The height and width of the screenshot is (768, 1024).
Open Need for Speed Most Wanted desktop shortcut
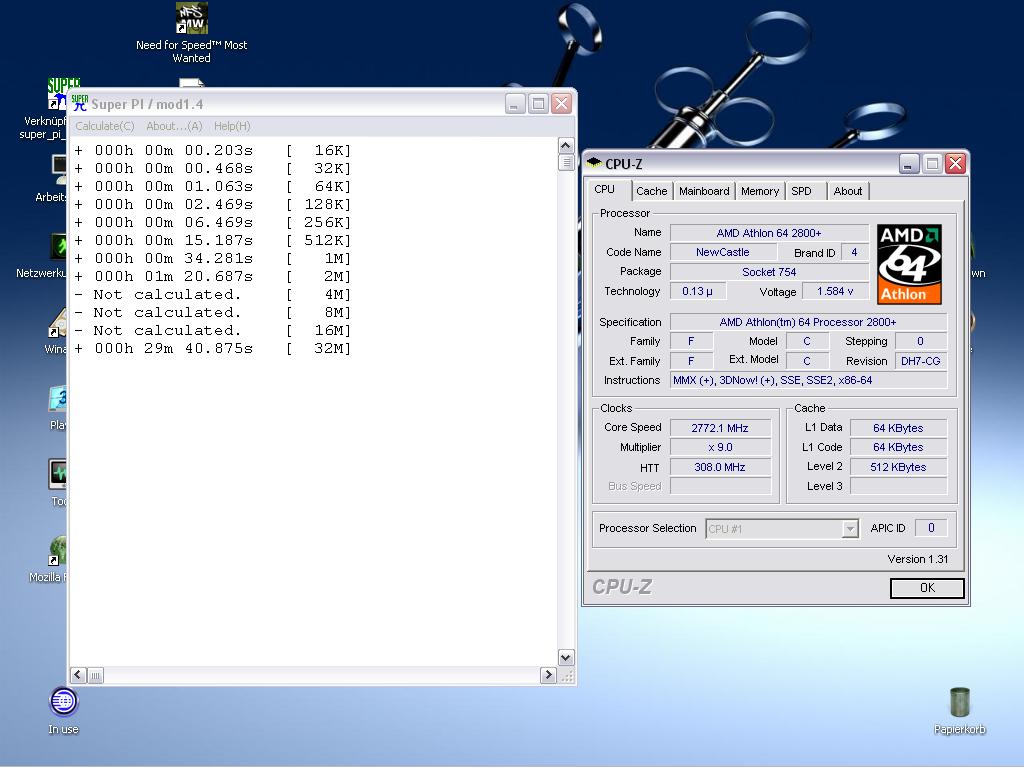[191, 18]
